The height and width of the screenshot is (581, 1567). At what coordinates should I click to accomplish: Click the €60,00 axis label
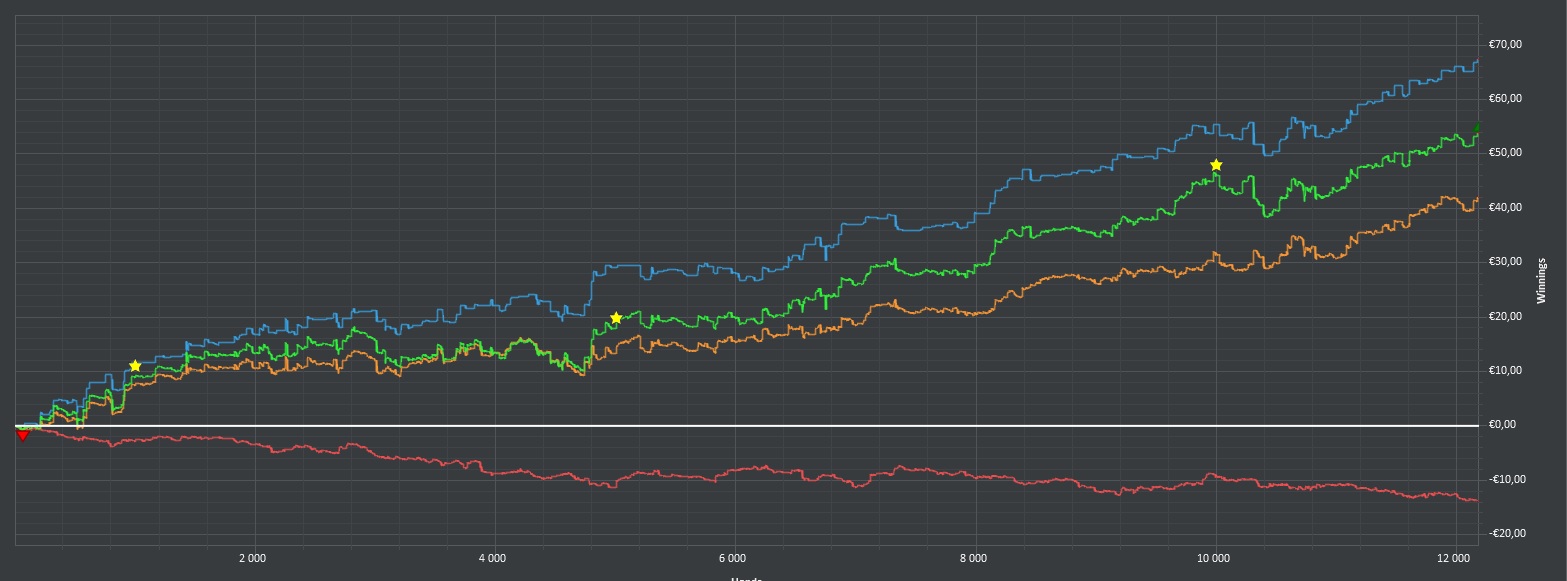pyautogui.click(x=1505, y=98)
